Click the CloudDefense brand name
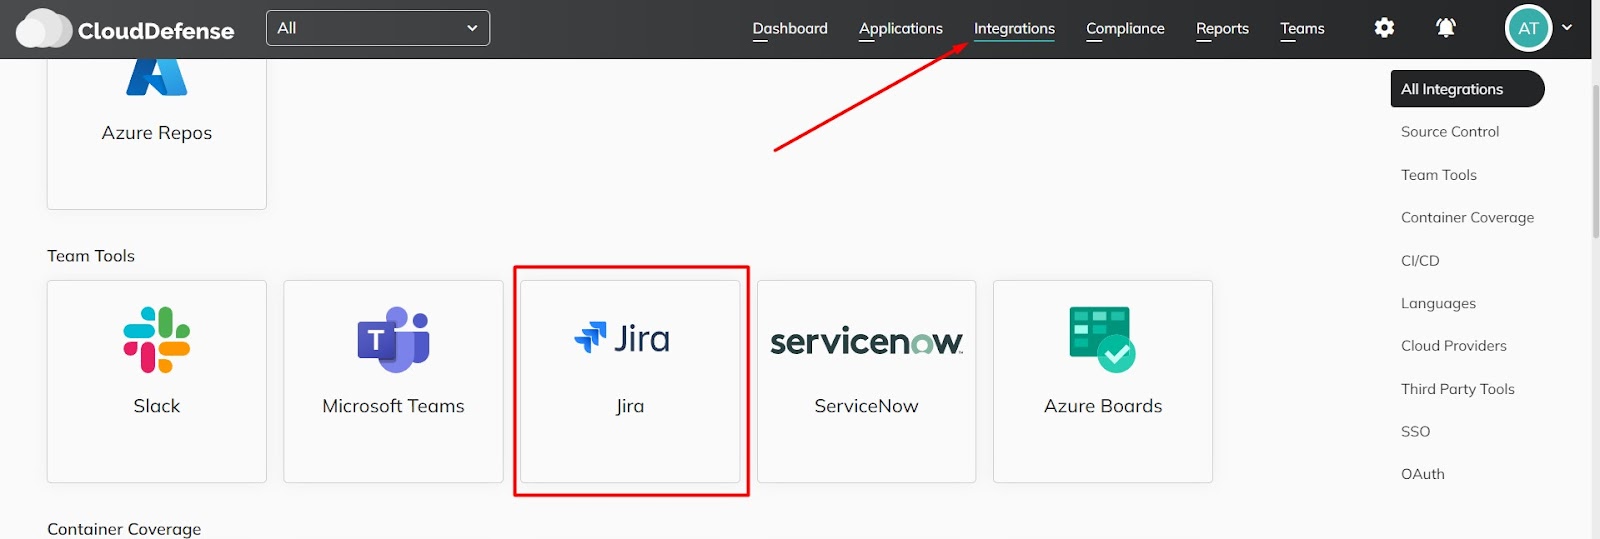Viewport: 1600px width, 539px height. [x=156, y=31]
